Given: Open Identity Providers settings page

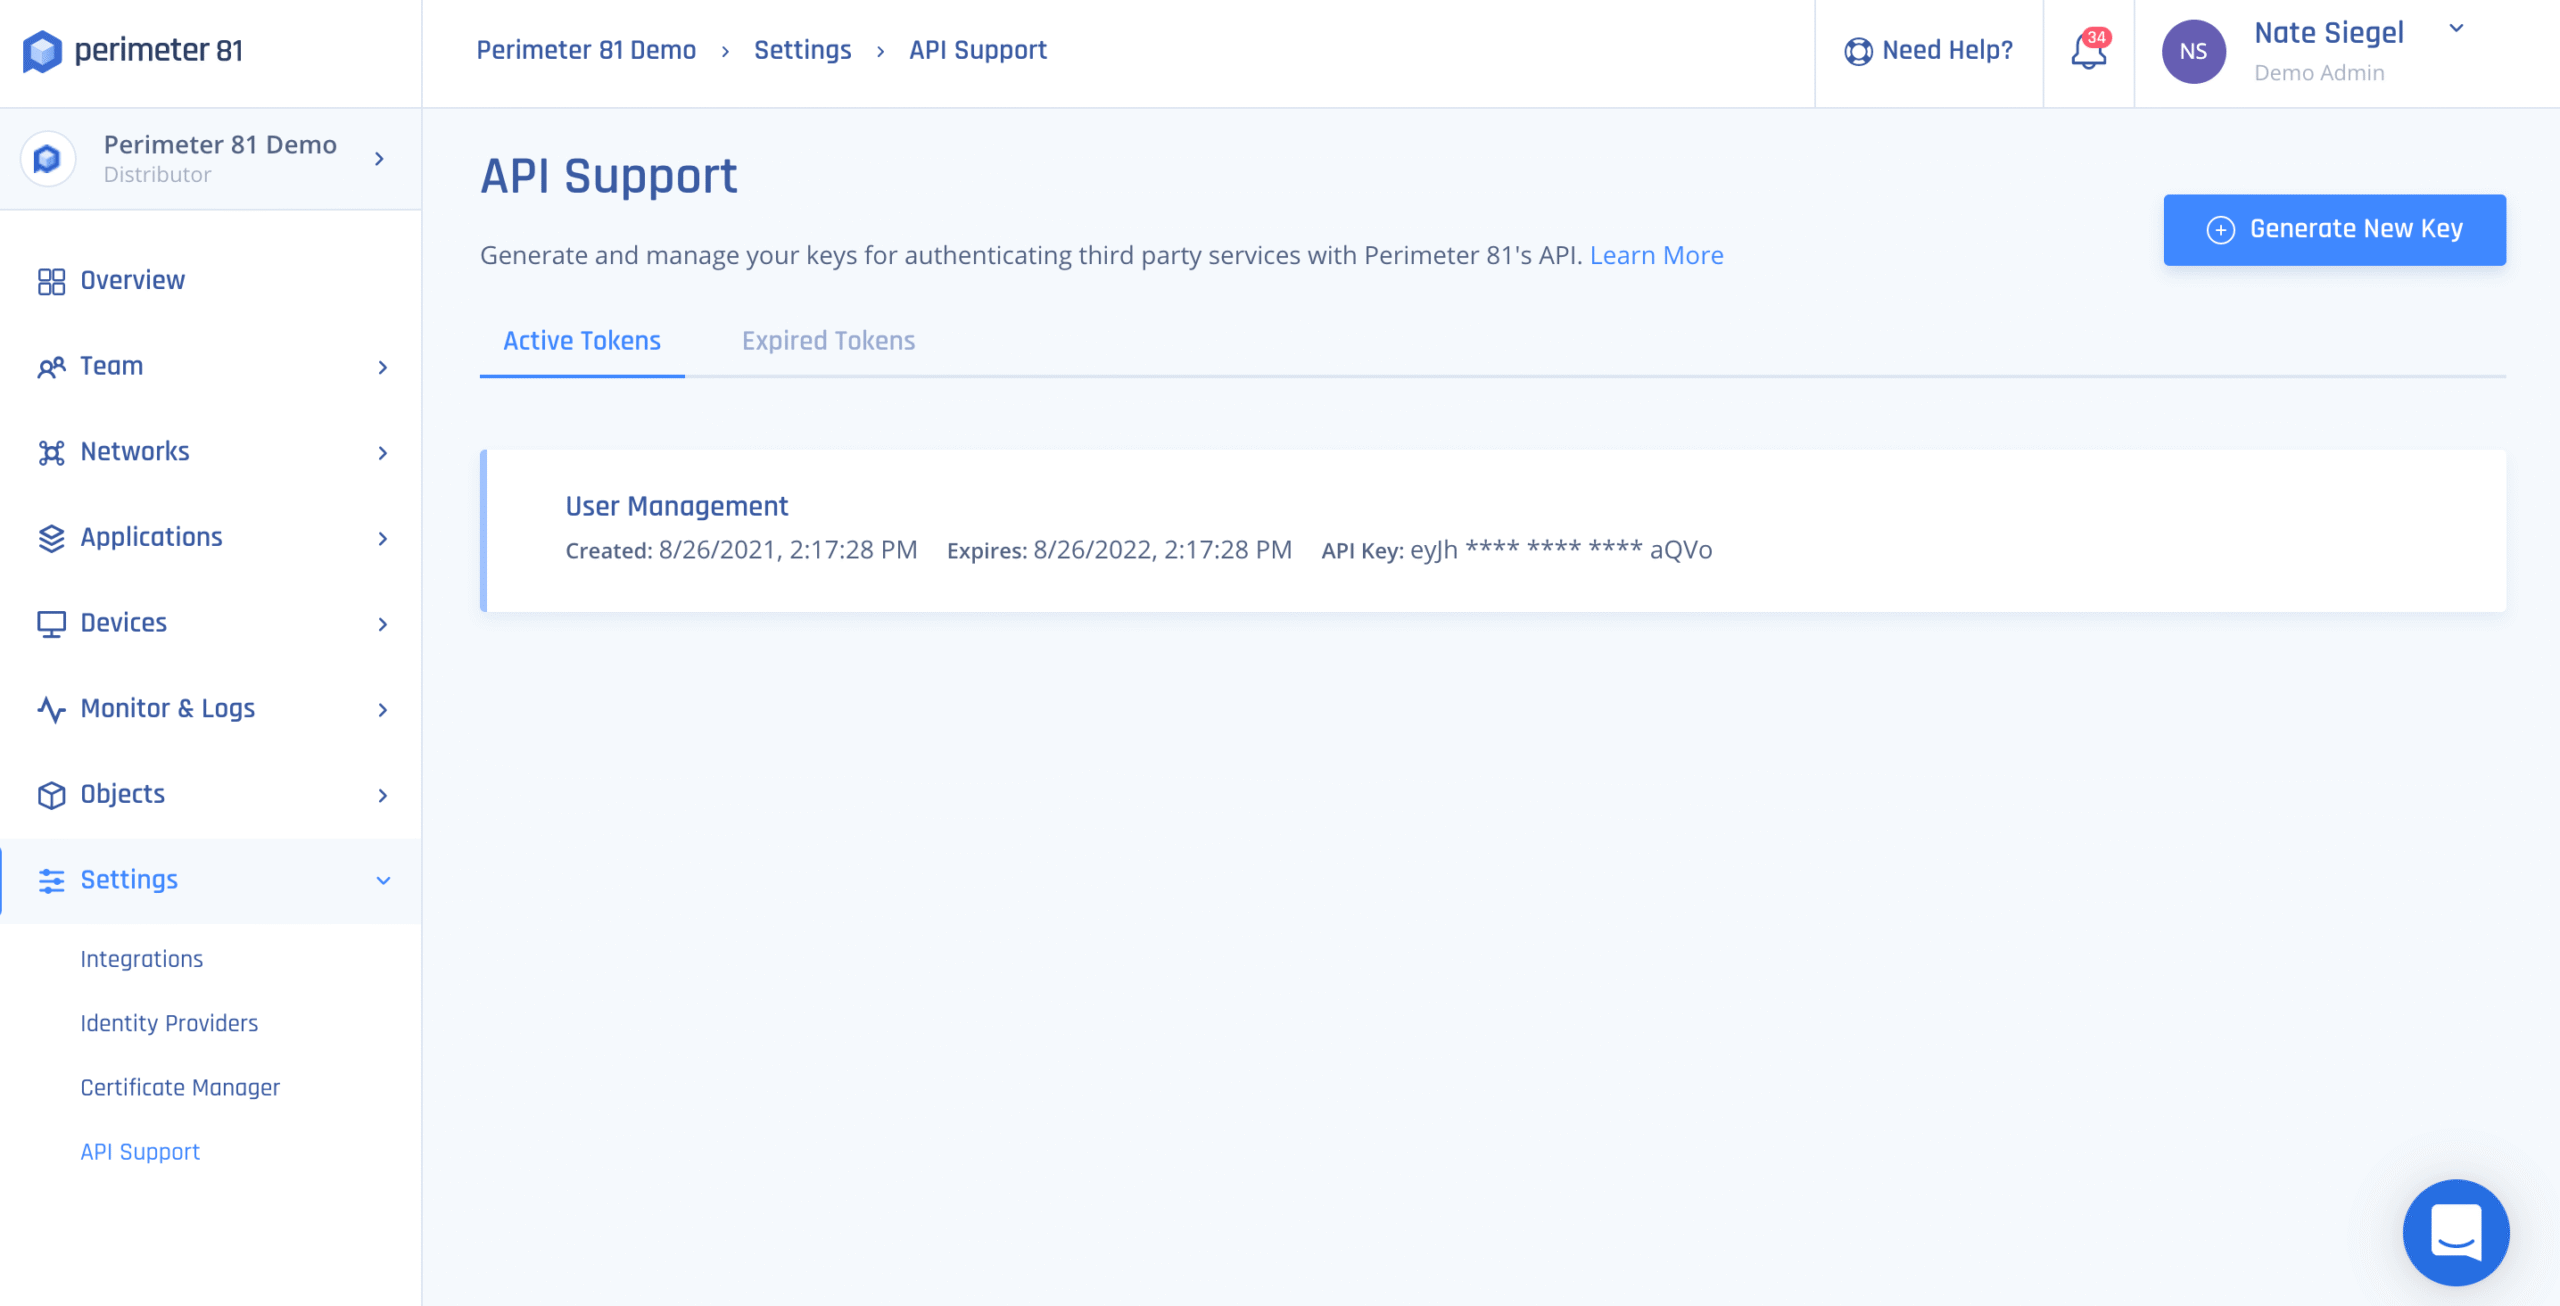Looking at the screenshot, I should 169,1023.
